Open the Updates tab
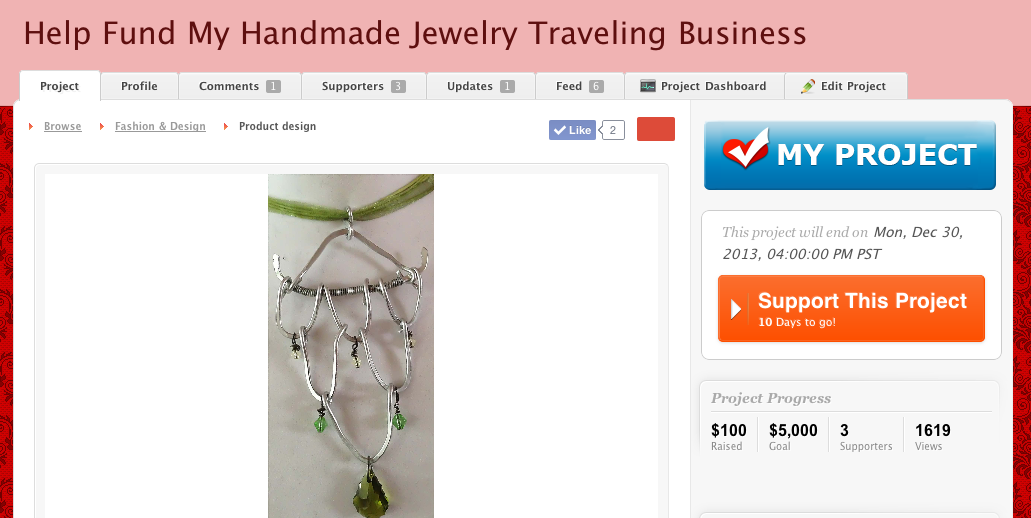 481,86
